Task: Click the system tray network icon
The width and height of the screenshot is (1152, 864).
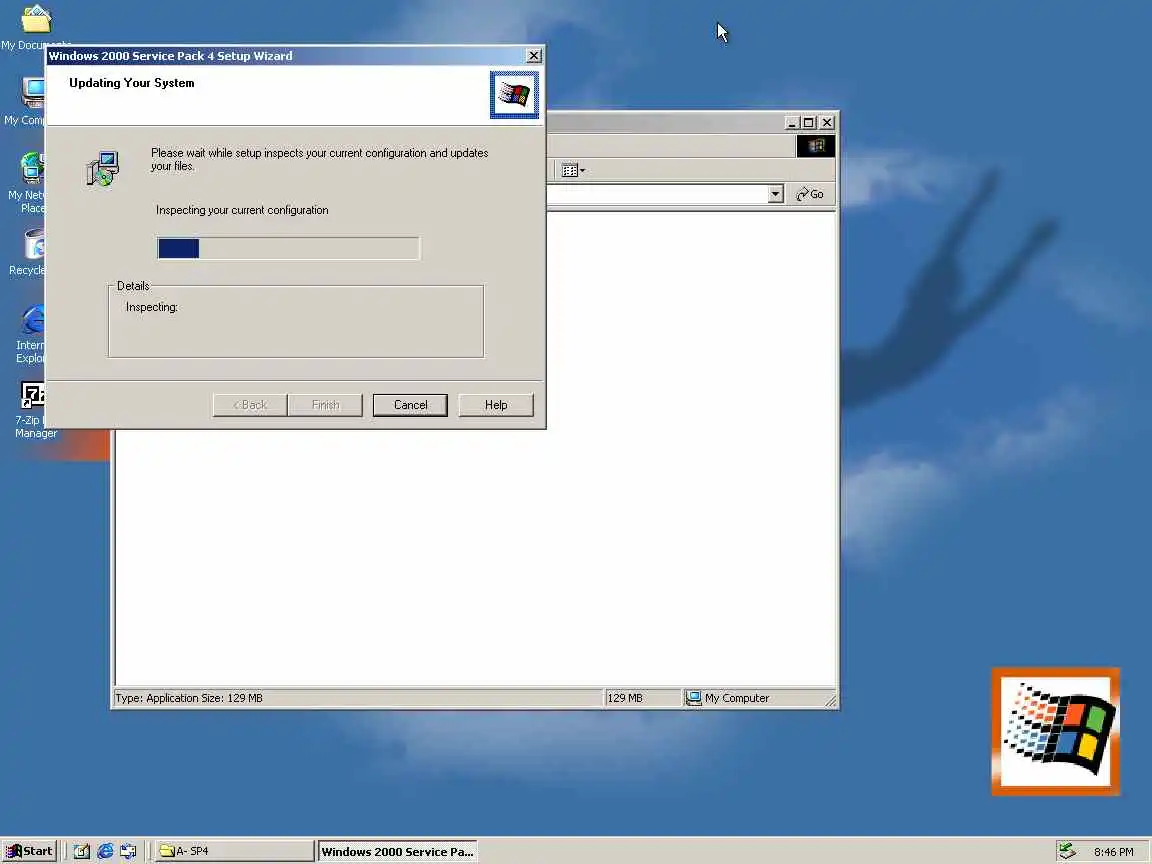Action: (x=1067, y=851)
